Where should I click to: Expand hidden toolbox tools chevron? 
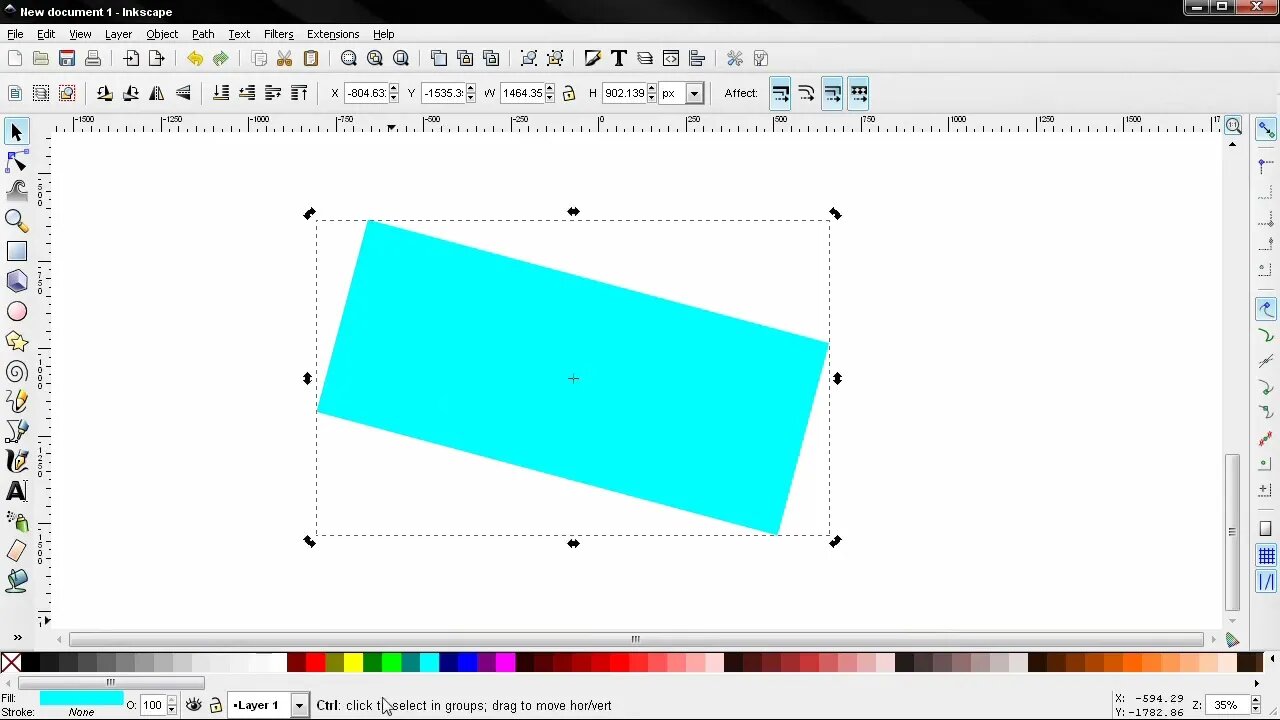pyautogui.click(x=17, y=638)
